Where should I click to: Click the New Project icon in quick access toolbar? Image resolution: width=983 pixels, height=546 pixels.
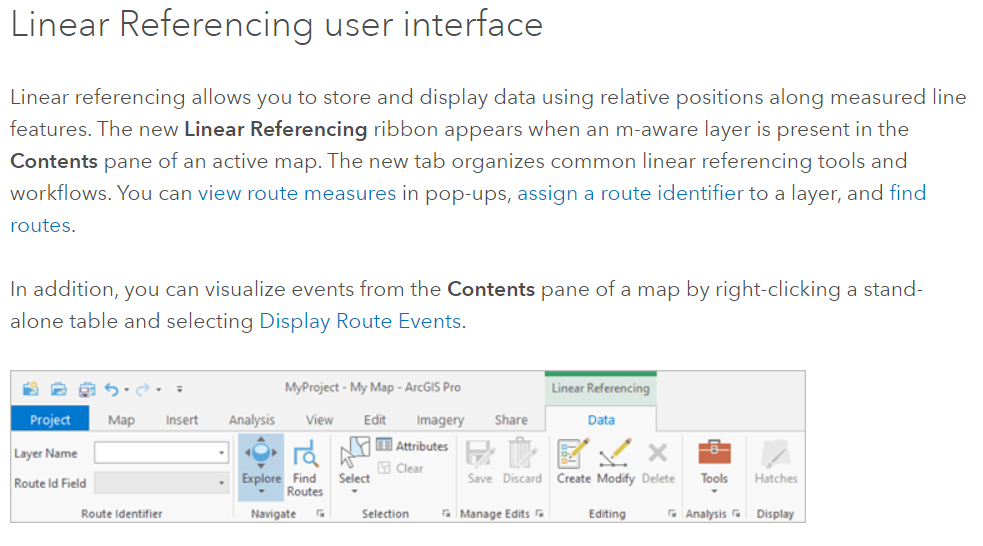pyautogui.click(x=30, y=389)
